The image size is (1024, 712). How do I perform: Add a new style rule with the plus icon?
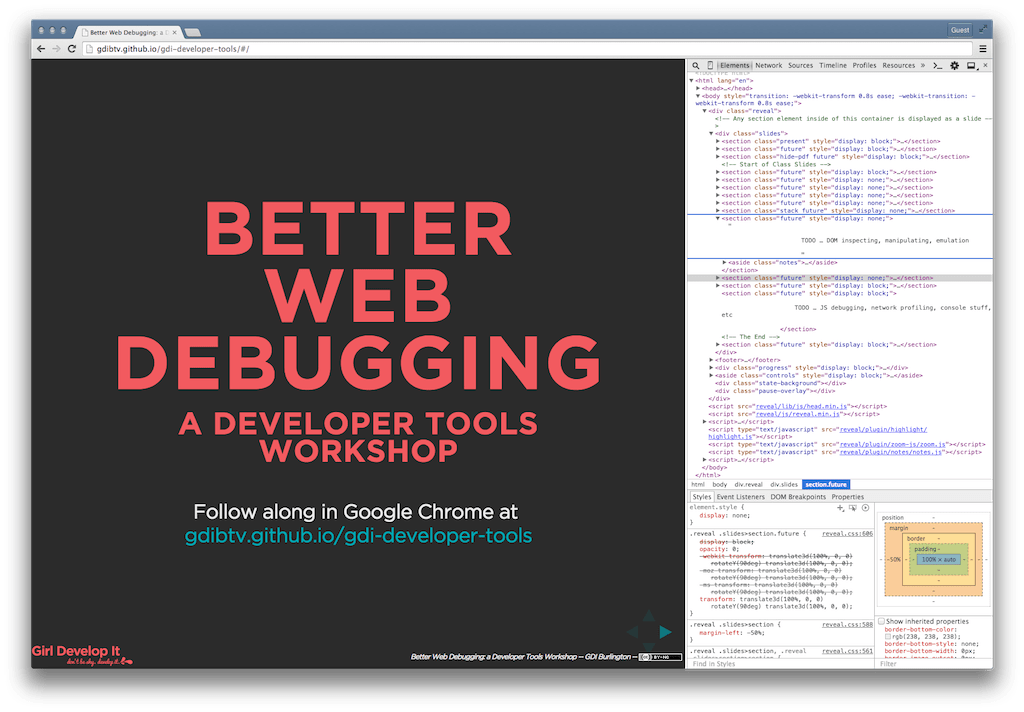840,507
